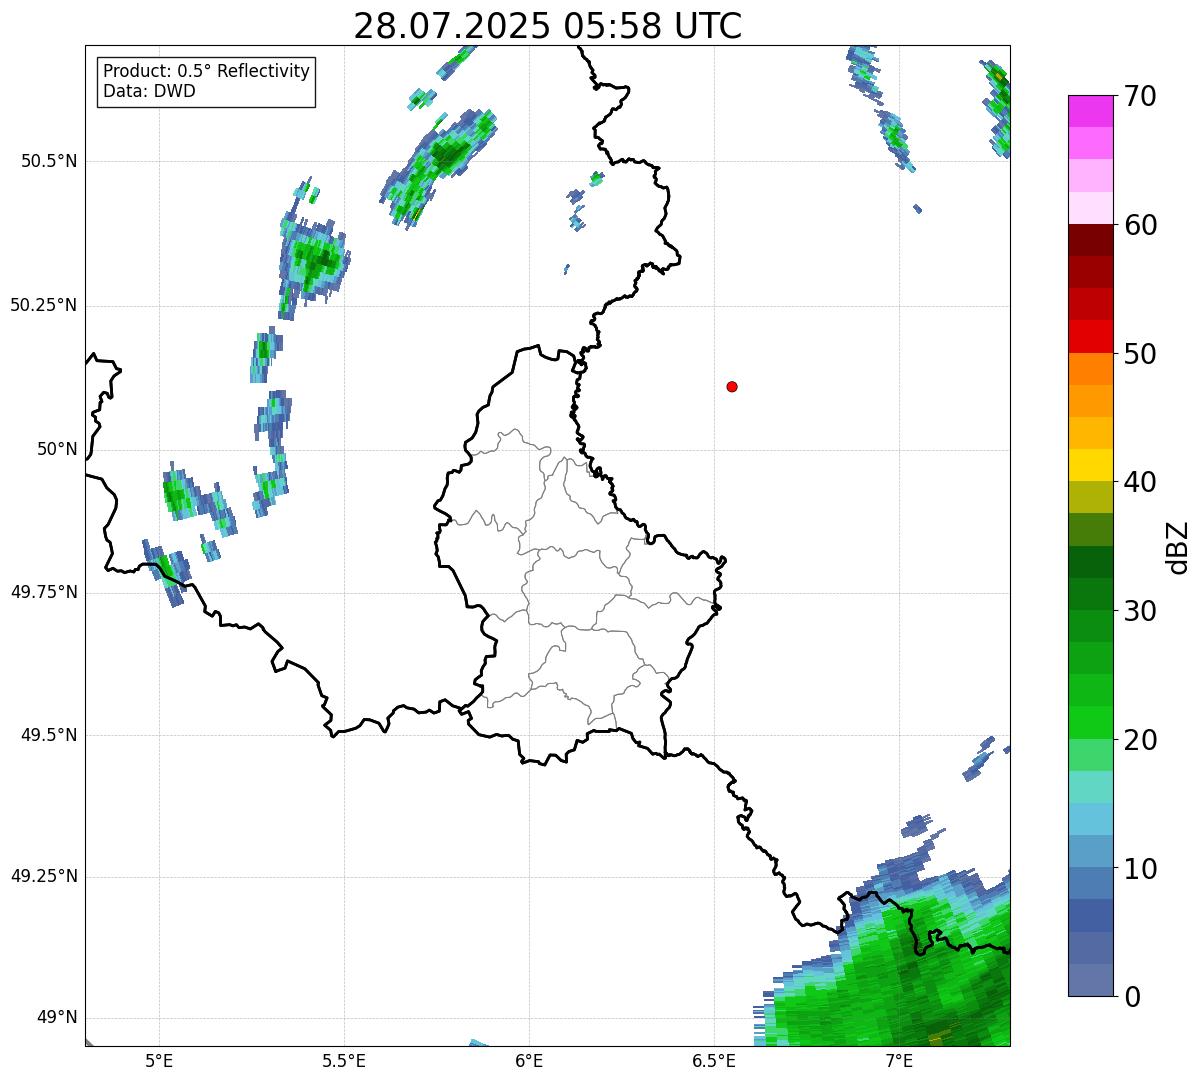Image resolution: width=1202 pixels, height=1081 pixels.
Task: Pick the magenta swatch at colorbar top
Action: 1090,111
